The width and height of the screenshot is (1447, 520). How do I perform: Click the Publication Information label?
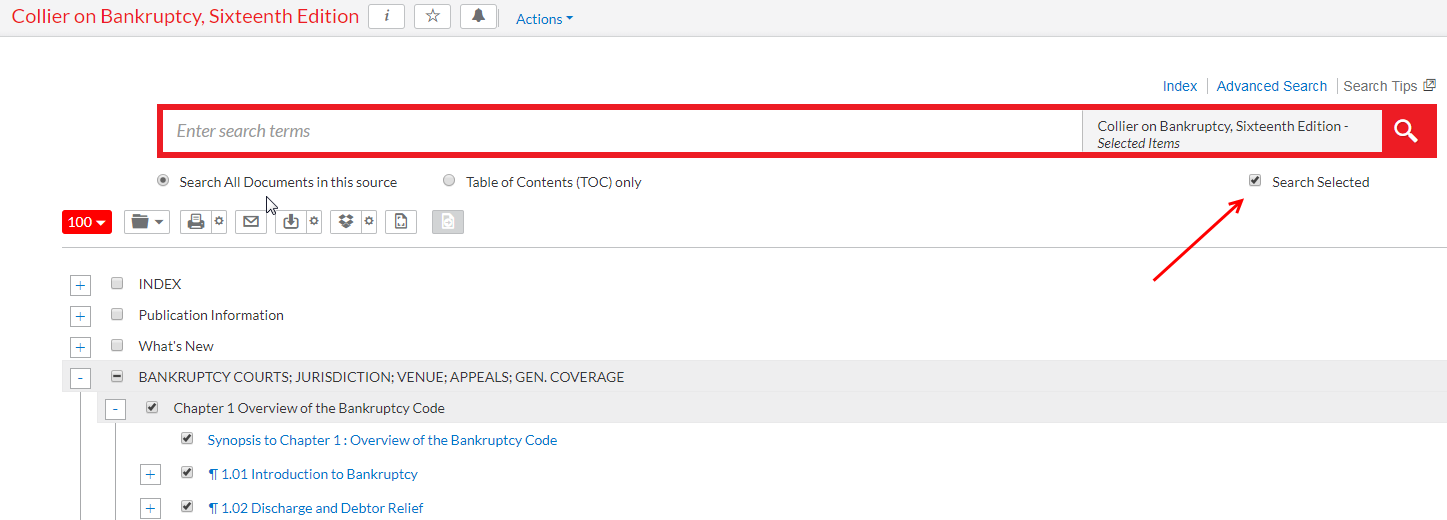coord(211,315)
